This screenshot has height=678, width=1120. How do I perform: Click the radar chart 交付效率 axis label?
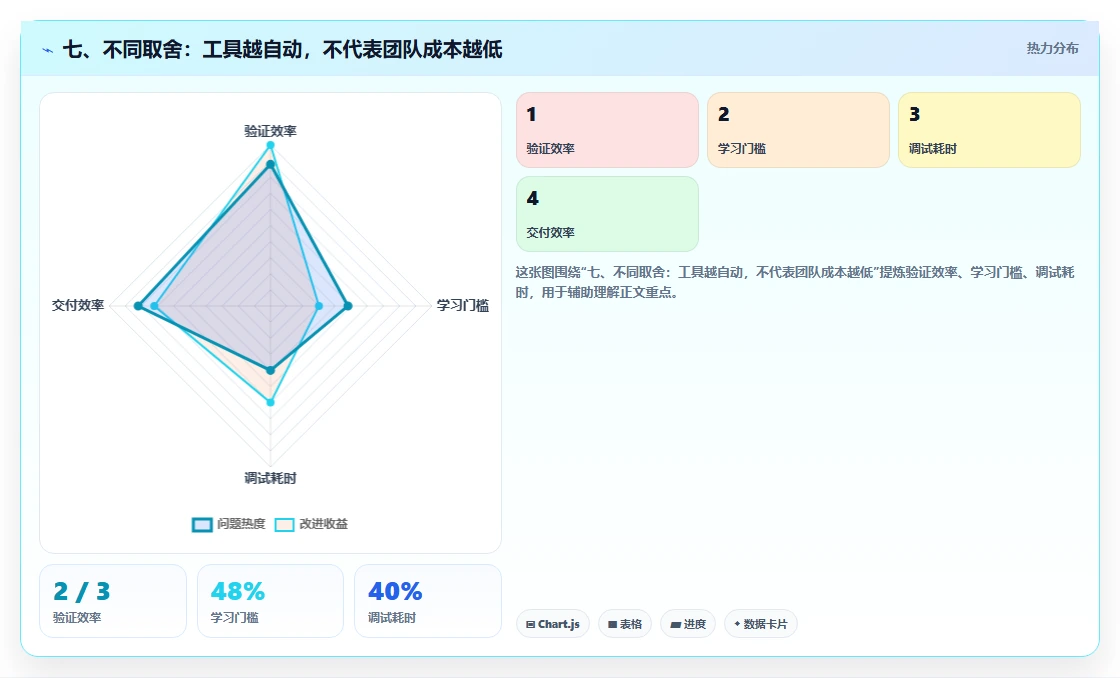[x=78, y=306]
